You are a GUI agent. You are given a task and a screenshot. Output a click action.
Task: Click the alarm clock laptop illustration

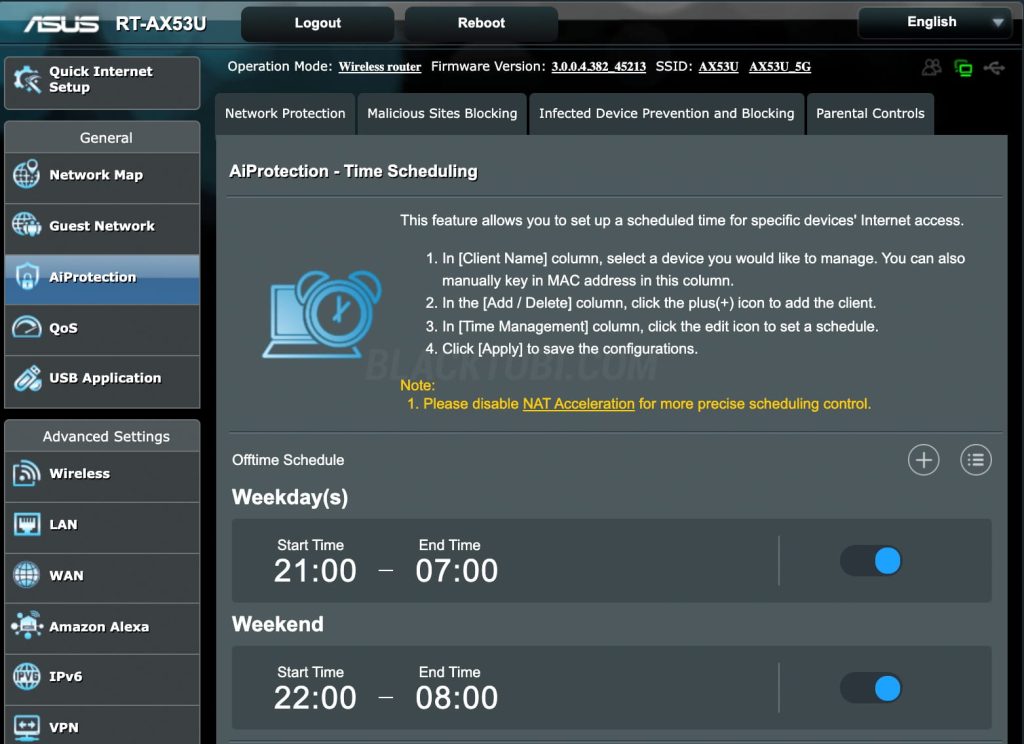pos(322,314)
